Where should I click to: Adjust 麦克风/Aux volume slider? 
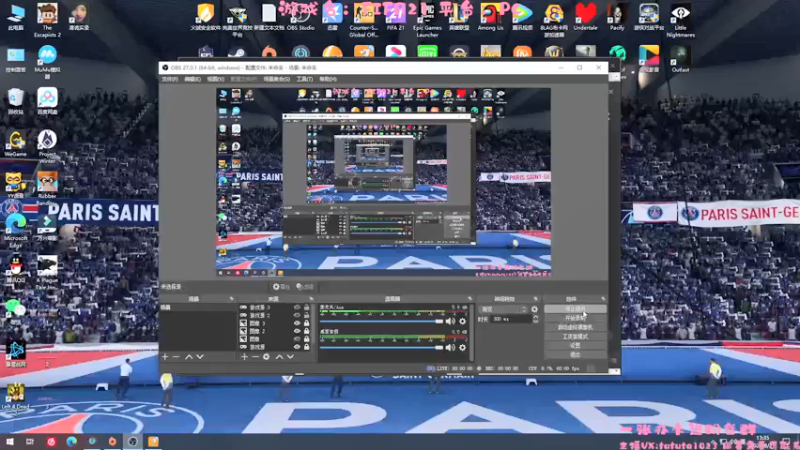click(381, 321)
